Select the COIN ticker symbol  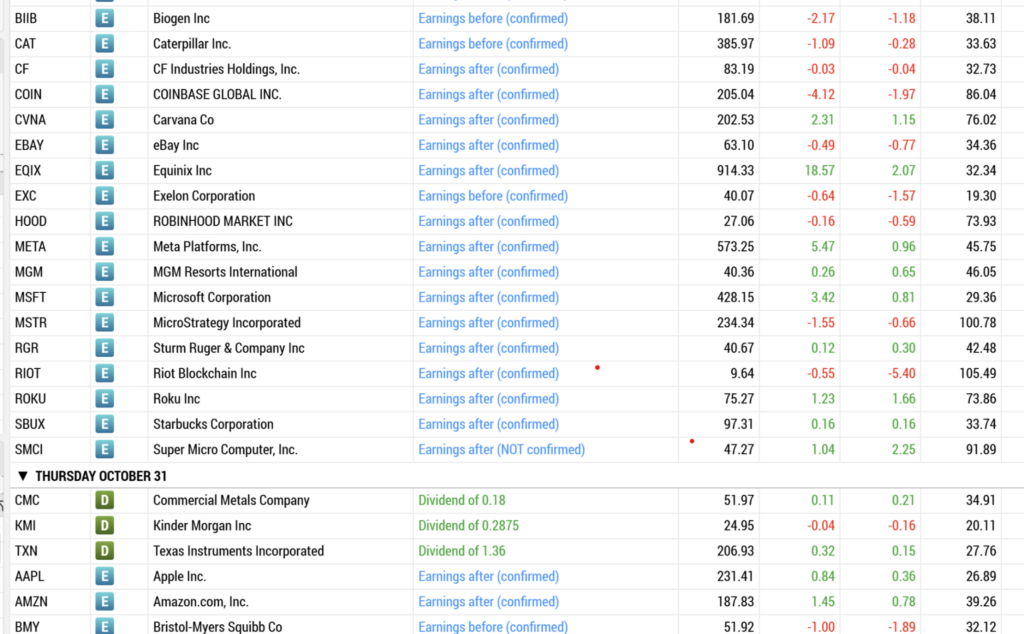click(28, 95)
